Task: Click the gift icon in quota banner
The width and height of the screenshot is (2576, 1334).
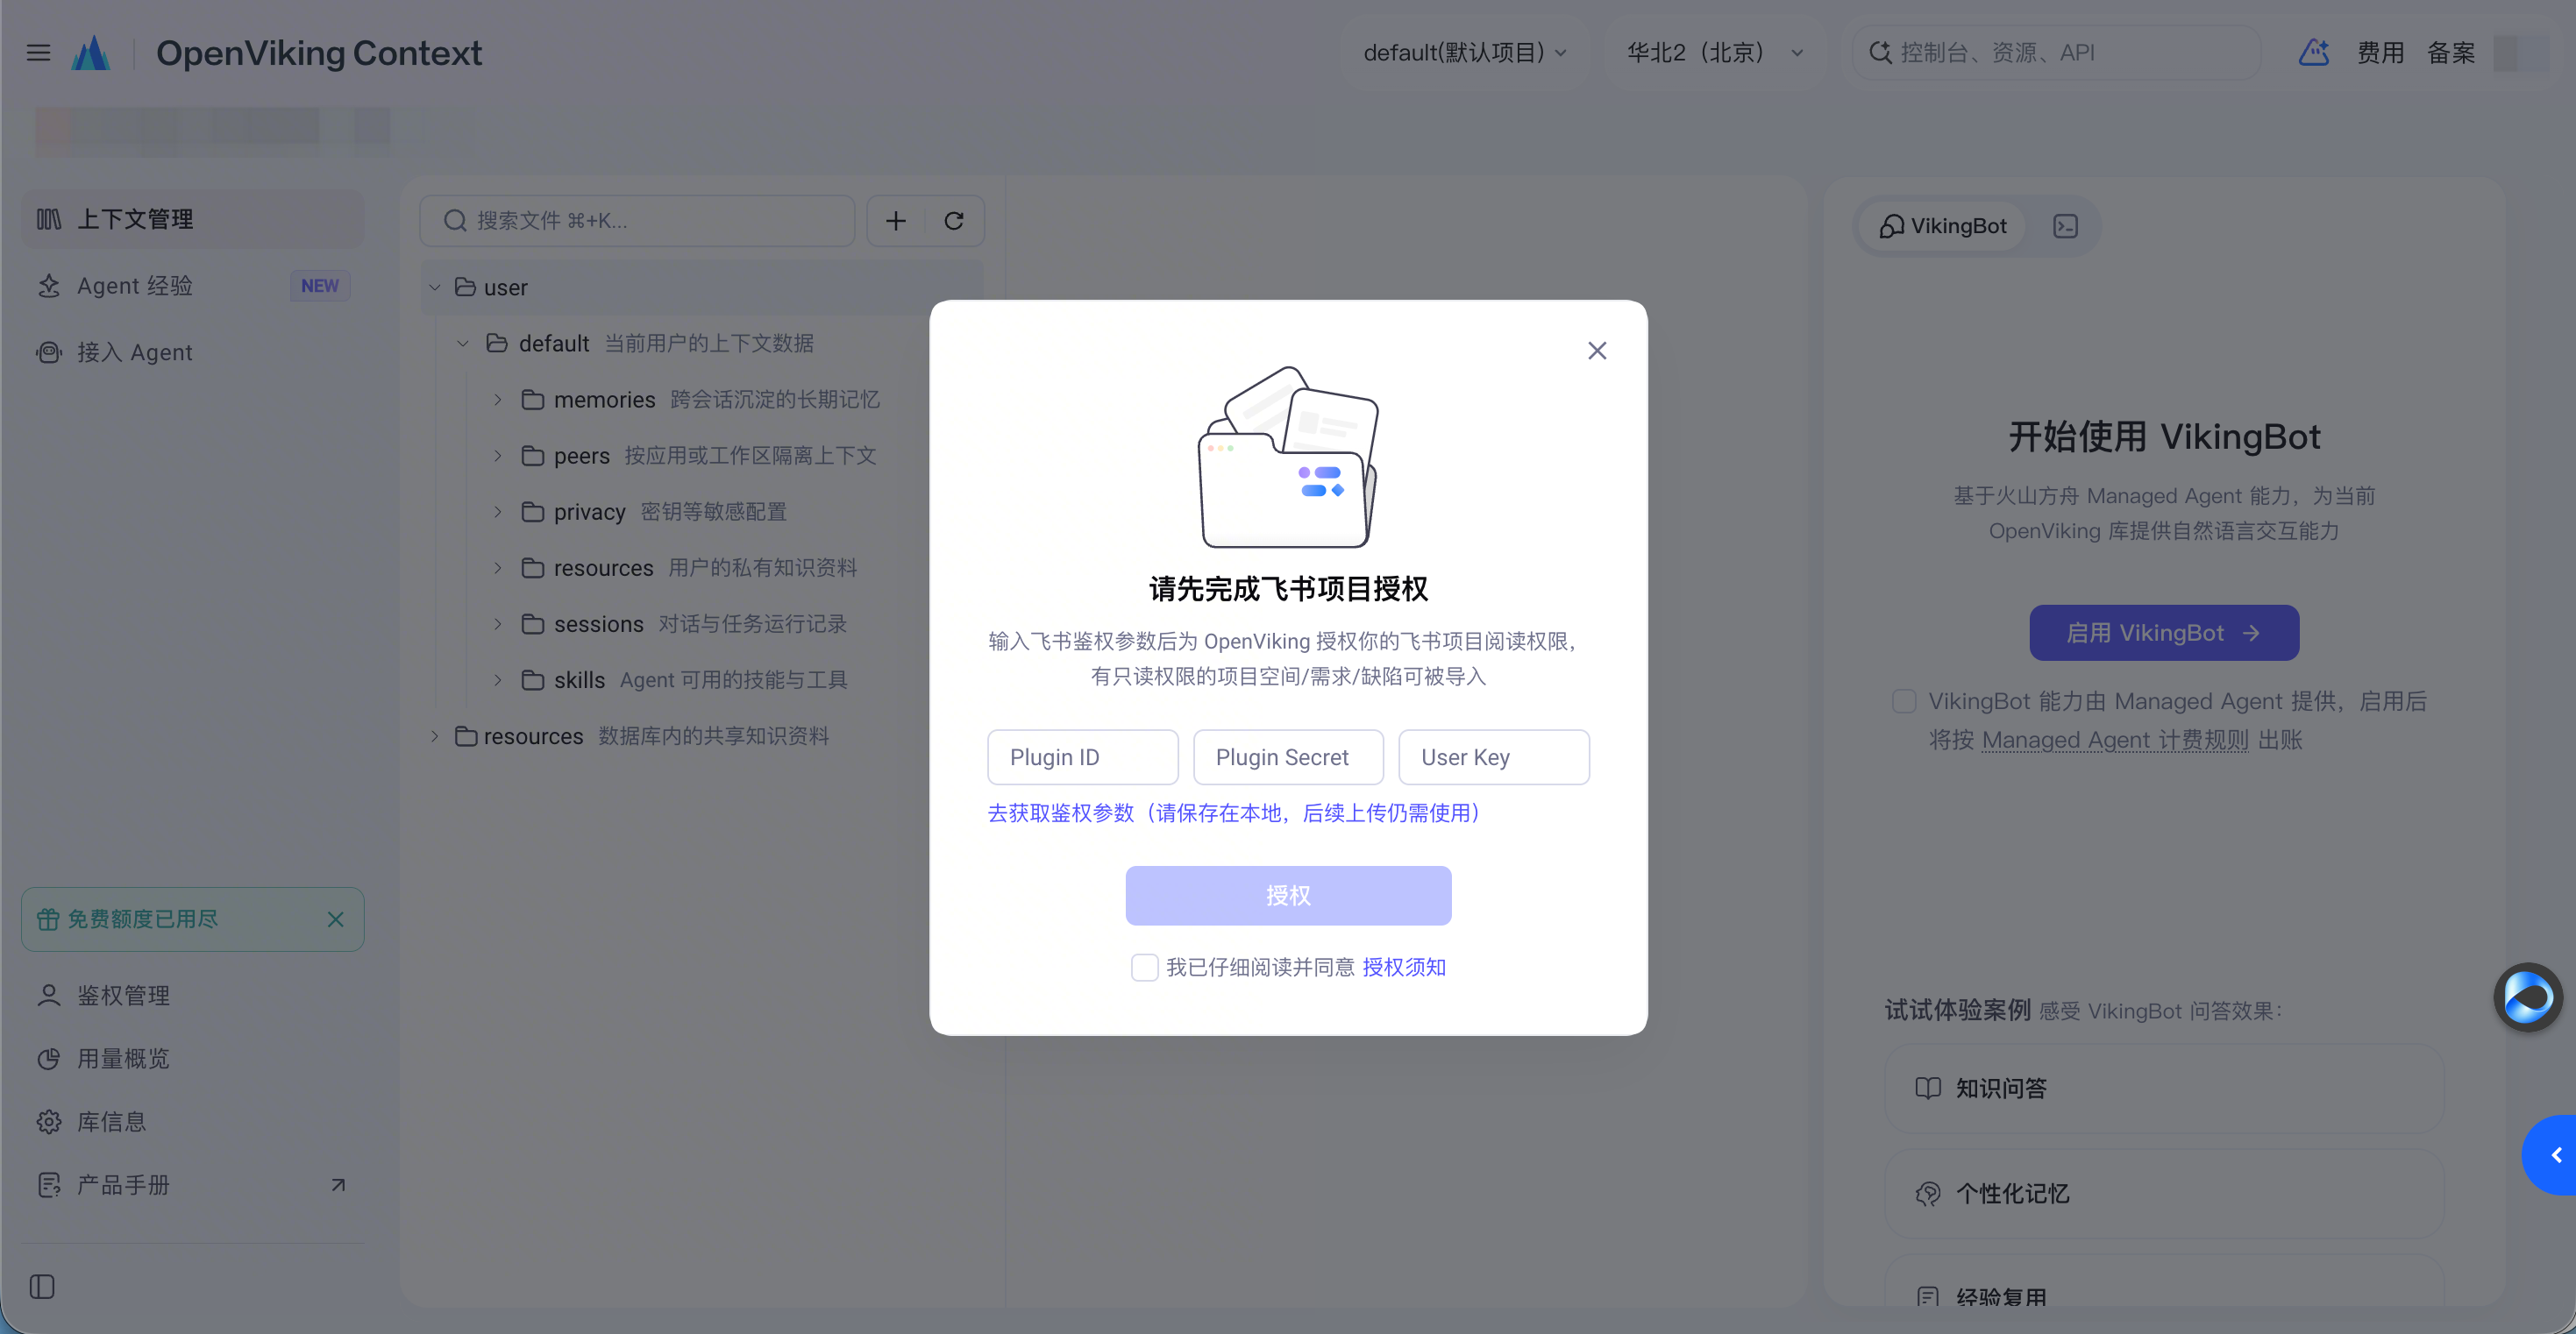Action: [48, 919]
